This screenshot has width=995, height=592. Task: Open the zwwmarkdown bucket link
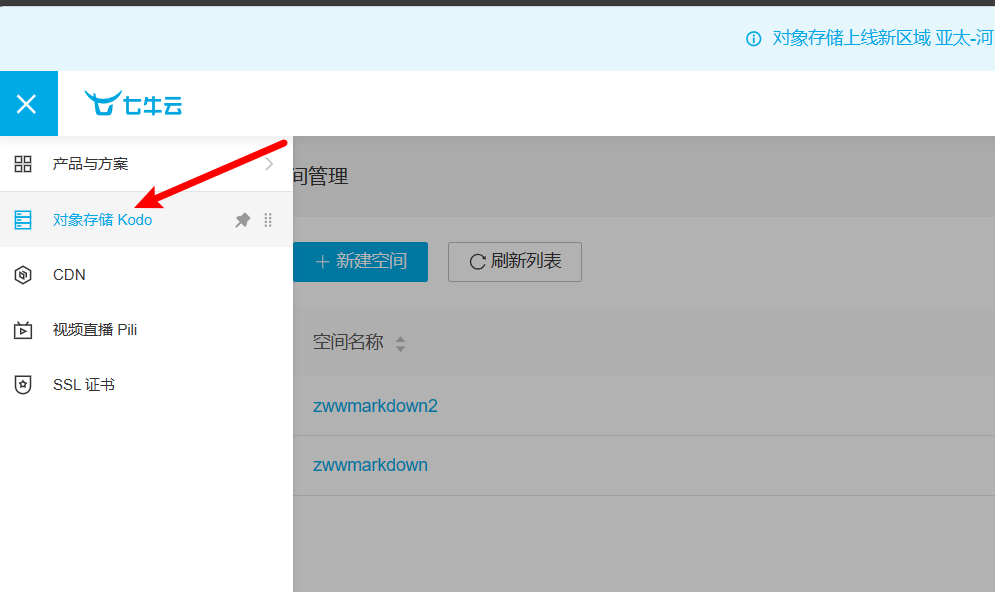point(370,465)
